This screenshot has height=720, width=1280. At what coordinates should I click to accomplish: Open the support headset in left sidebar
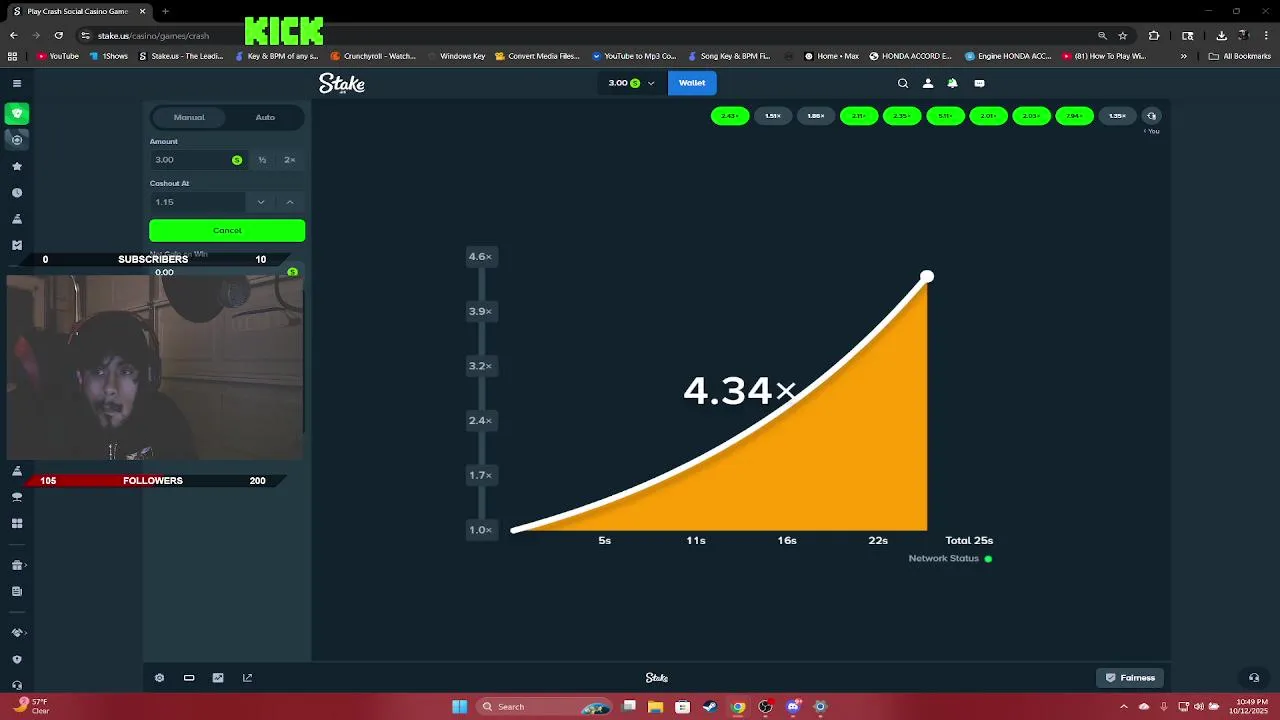tap(16, 686)
